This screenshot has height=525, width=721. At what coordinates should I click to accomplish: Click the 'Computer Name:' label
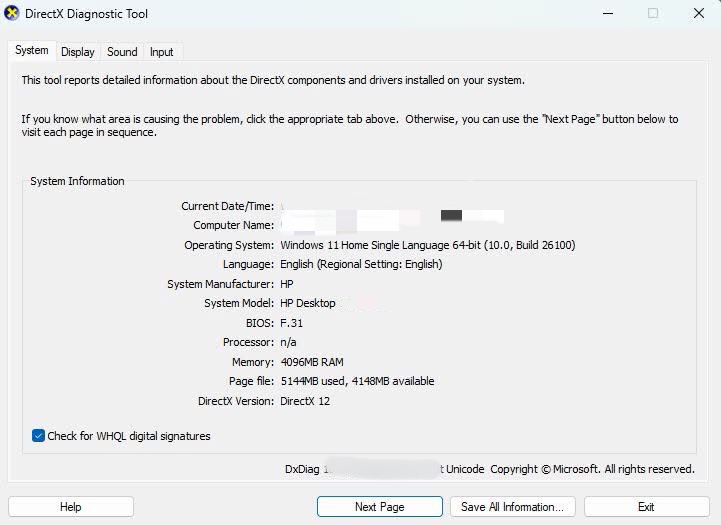tap(234, 225)
